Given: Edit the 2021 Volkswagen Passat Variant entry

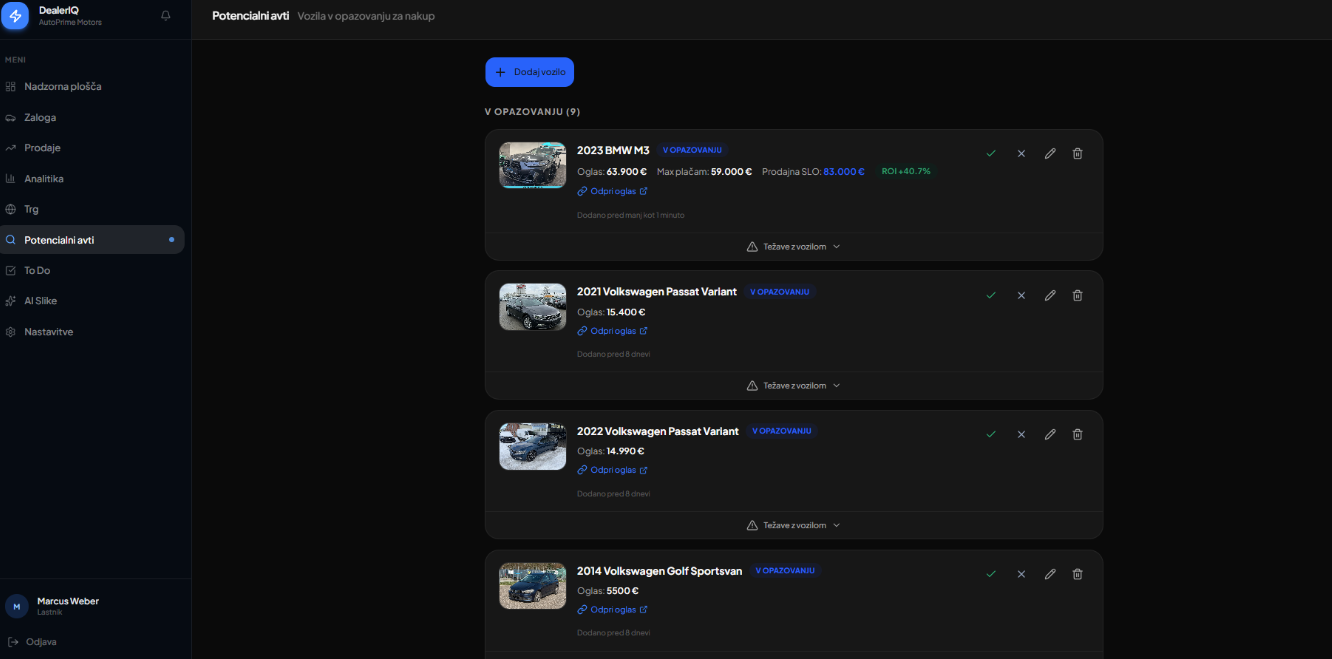Looking at the screenshot, I should tap(1050, 295).
